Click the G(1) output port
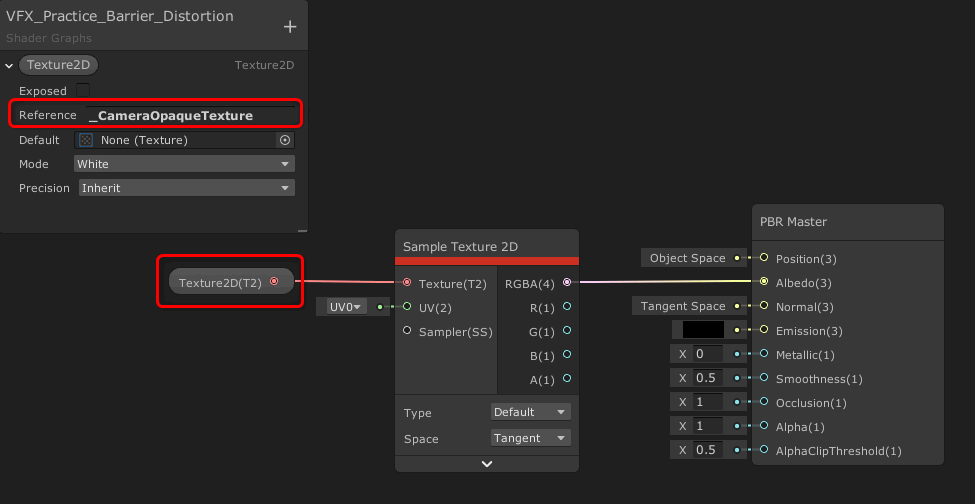The image size is (975, 504). click(x=566, y=331)
